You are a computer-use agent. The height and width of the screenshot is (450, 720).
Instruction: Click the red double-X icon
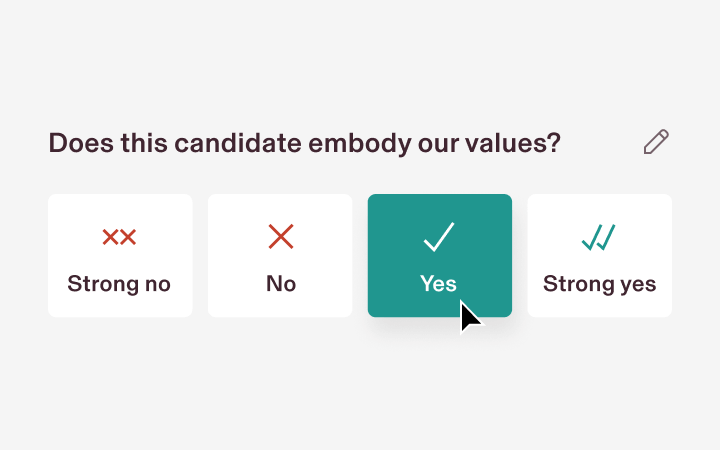[x=119, y=237]
